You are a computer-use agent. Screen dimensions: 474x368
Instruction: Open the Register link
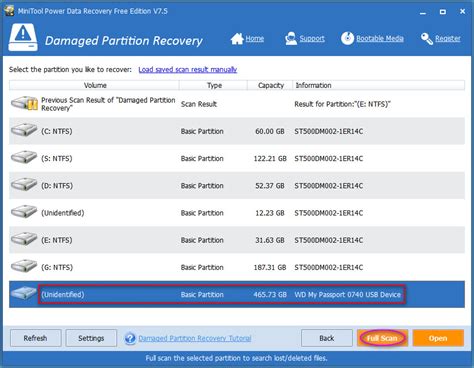pyautogui.click(x=448, y=39)
